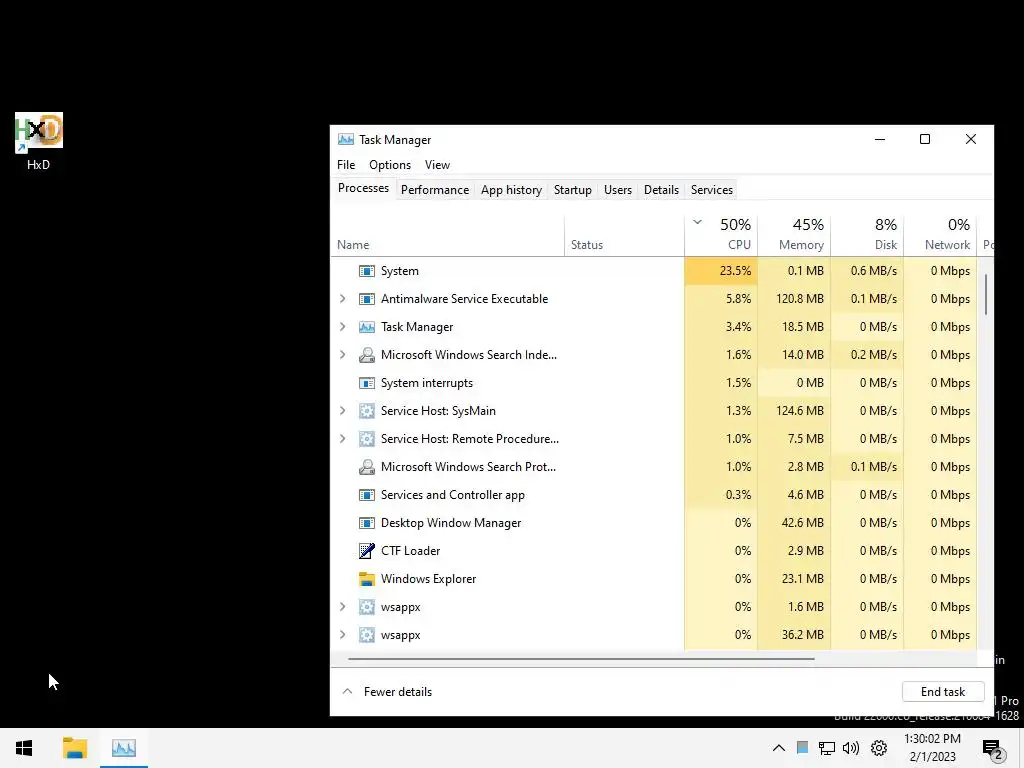Click the Desktop Window Manager icon

(x=367, y=523)
